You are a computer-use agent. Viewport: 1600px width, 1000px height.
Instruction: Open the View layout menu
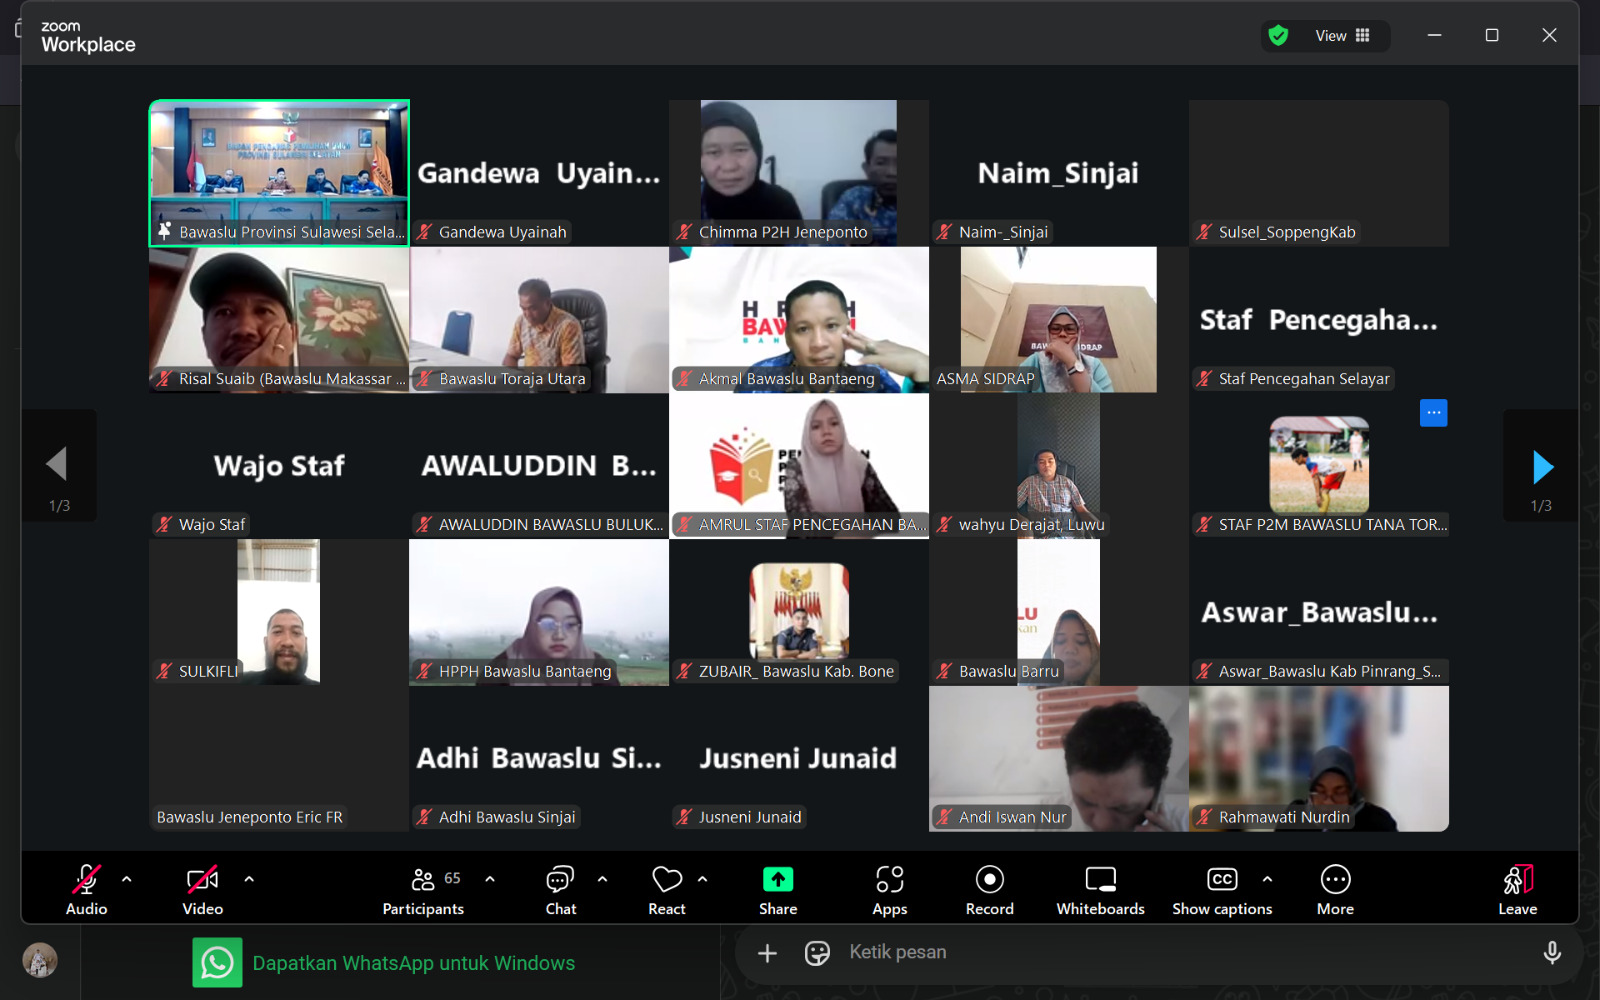1342,36
